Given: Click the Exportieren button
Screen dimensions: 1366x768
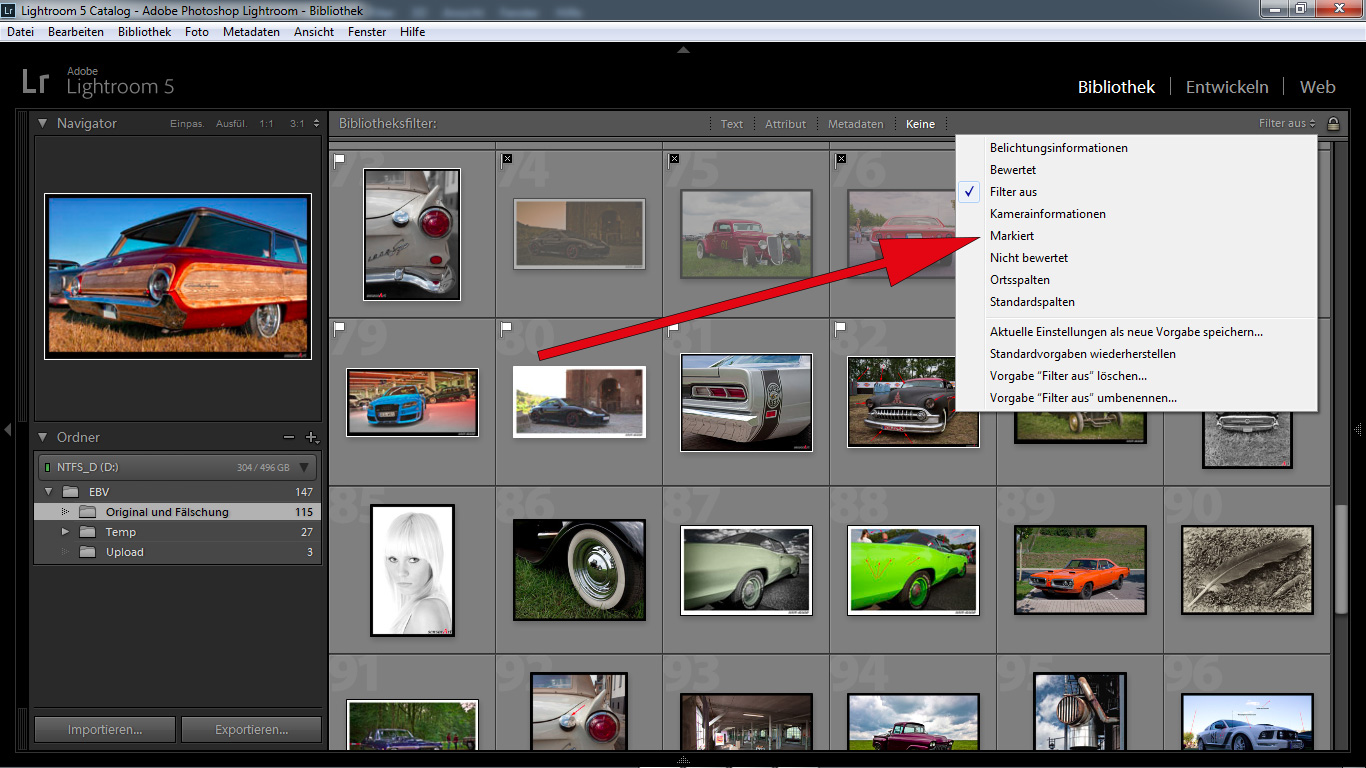Looking at the screenshot, I should (x=251, y=729).
